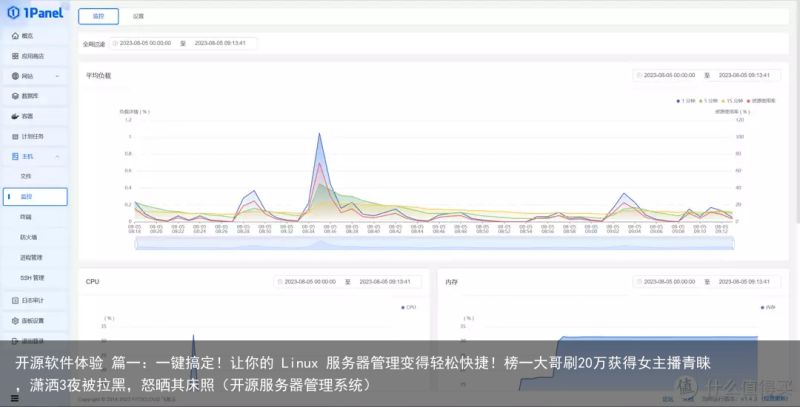
Task: Click the peak of the load chart
Action: 319,134
